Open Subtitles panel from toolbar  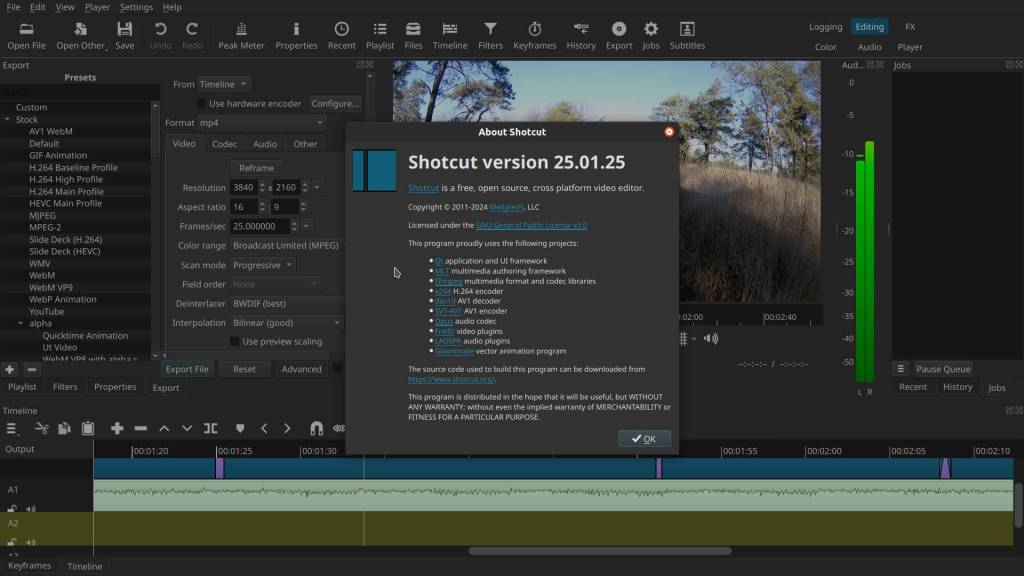coord(687,36)
